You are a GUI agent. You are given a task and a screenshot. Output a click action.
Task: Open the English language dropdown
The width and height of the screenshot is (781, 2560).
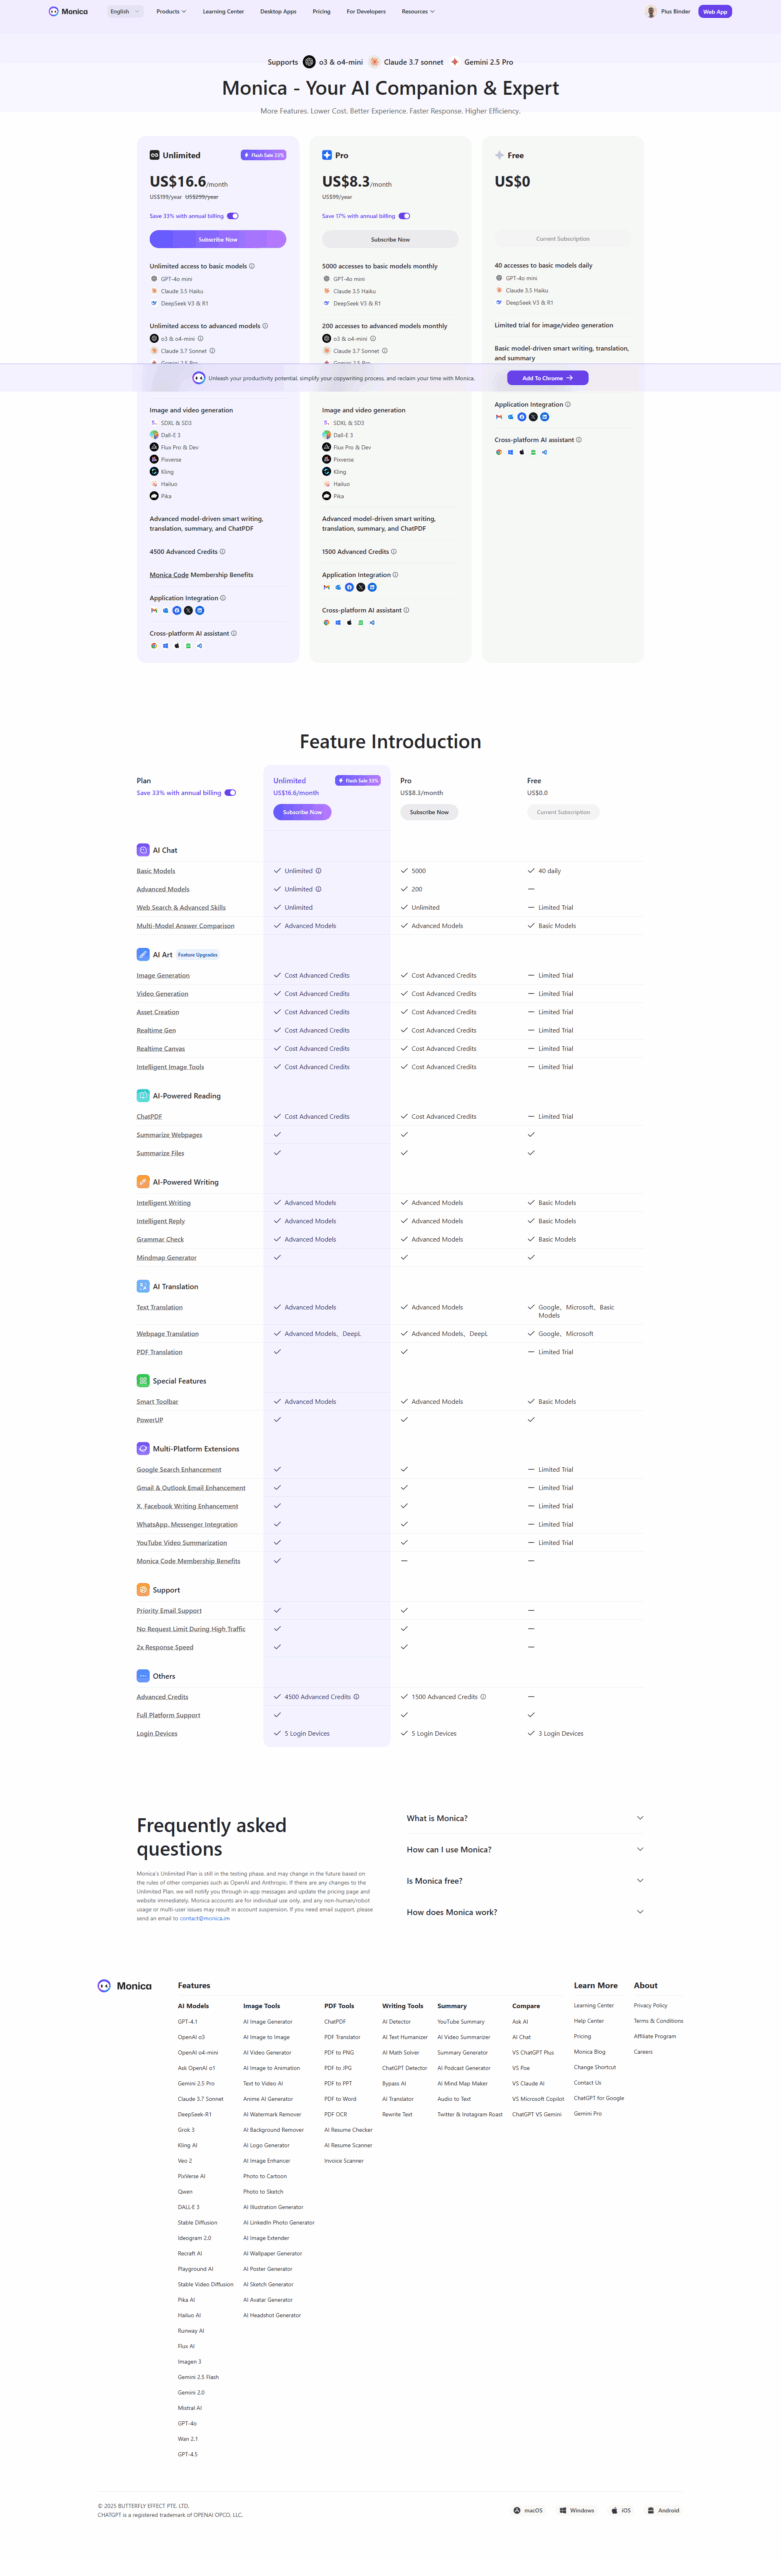[125, 12]
